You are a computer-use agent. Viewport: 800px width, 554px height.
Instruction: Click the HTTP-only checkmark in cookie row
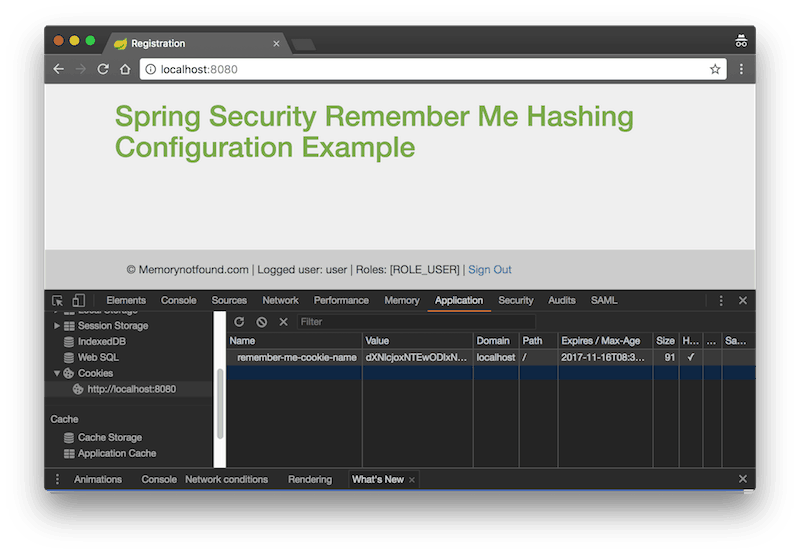click(x=691, y=358)
